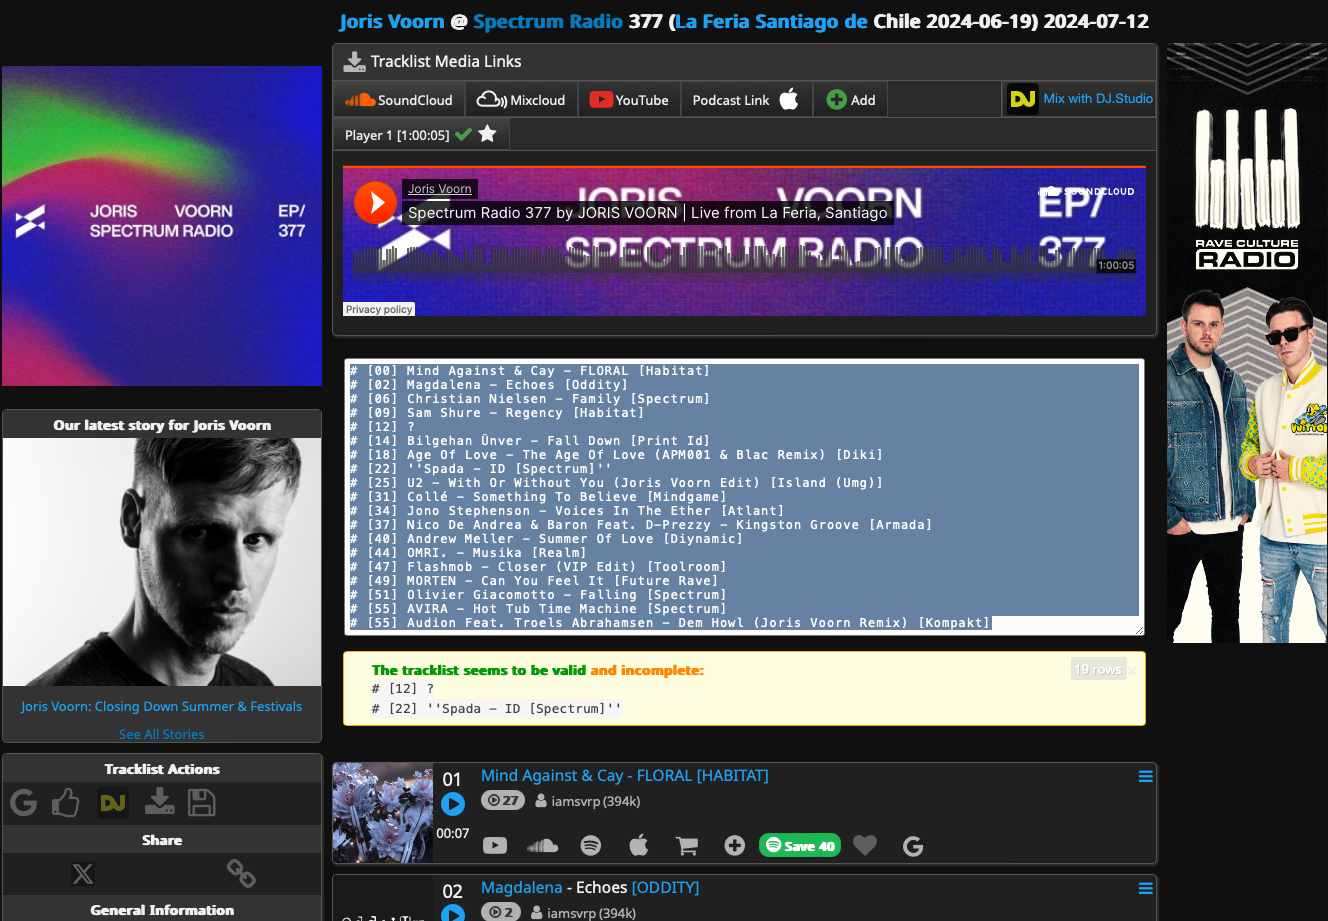Click the shopping cart icon for track 01
Screen dimensions: 1328x921
(x=687, y=846)
